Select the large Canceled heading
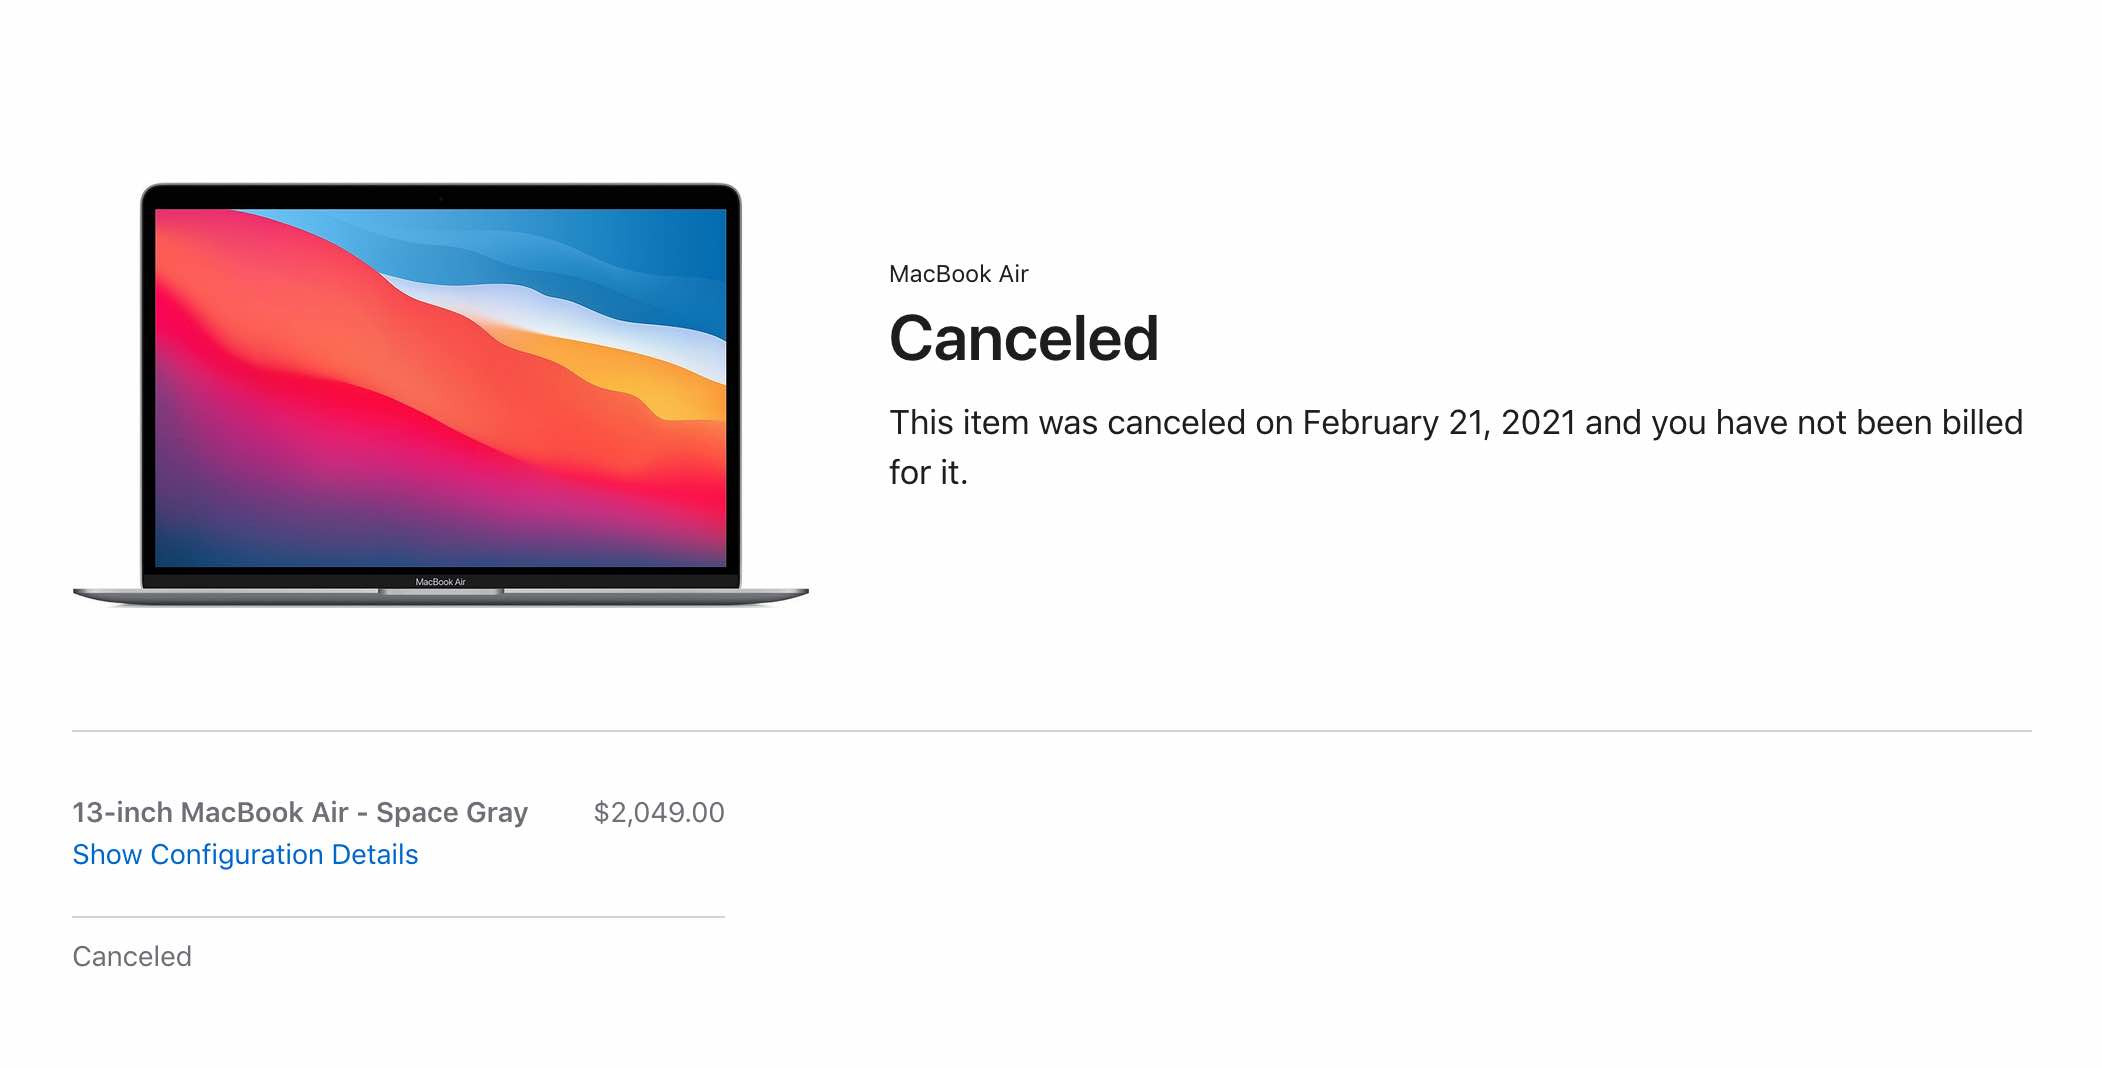Image resolution: width=2102 pixels, height=1068 pixels. (x=1024, y=338)
